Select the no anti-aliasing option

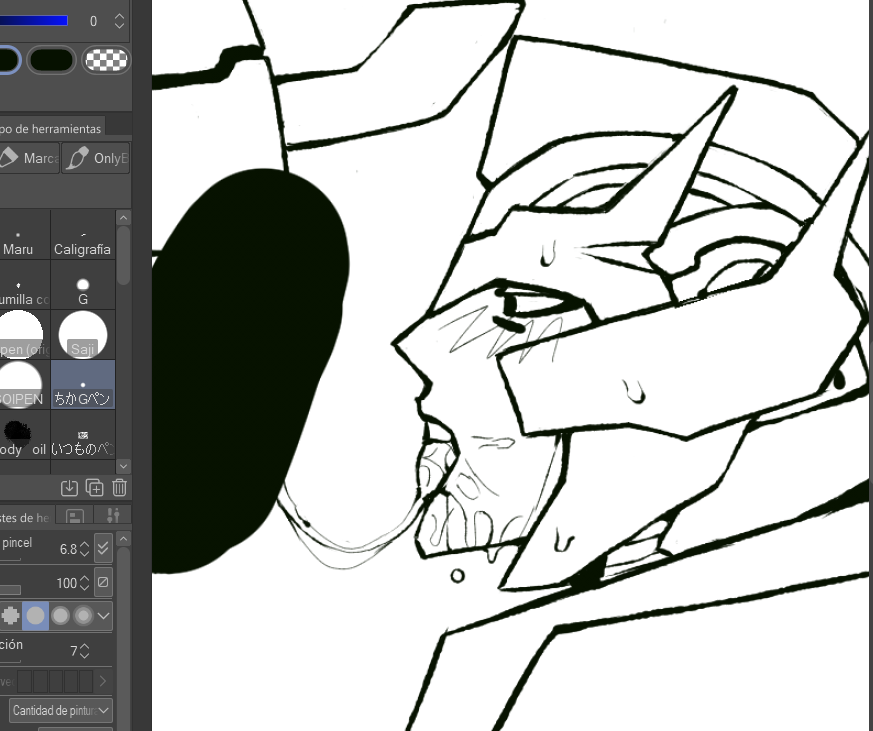click(10, 616)
